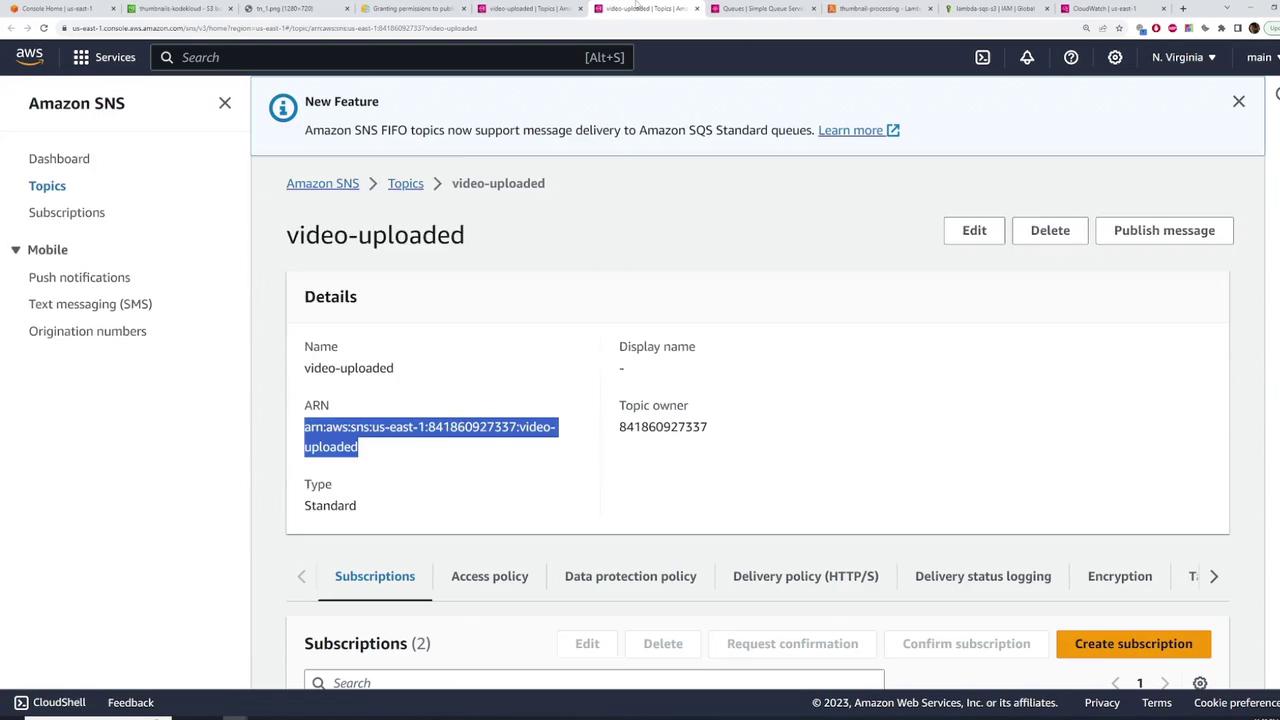This screenshot has width=1280, height=720.
Task: Switch to thumbnail-processing Lambda browser tab
Action: point(879,8)
